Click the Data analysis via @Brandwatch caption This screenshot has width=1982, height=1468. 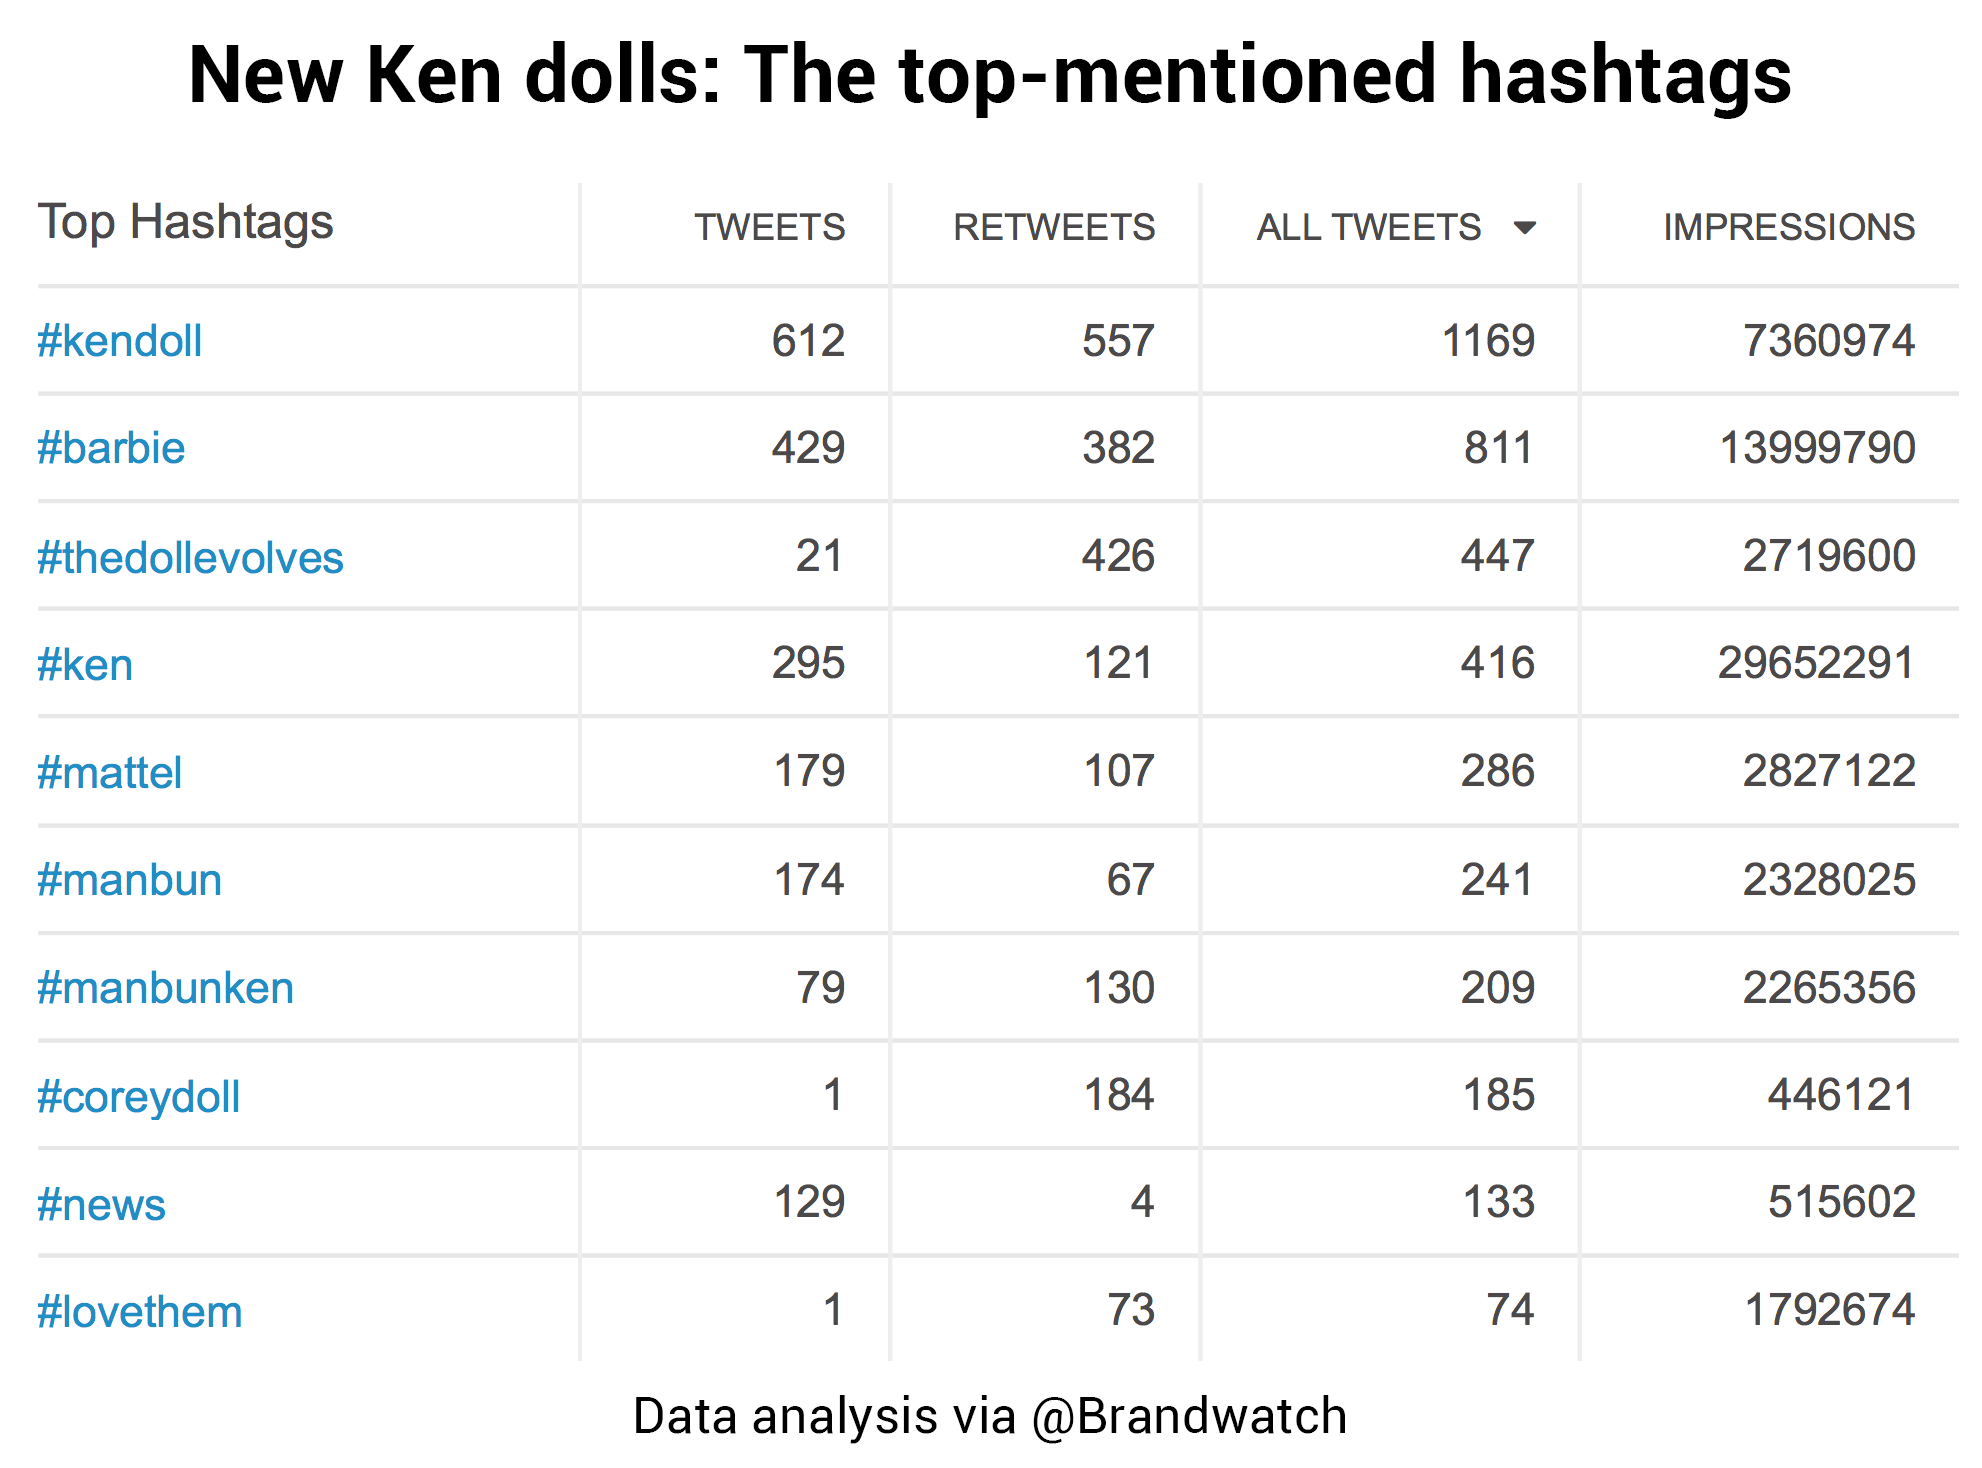tap(990, 1417)
